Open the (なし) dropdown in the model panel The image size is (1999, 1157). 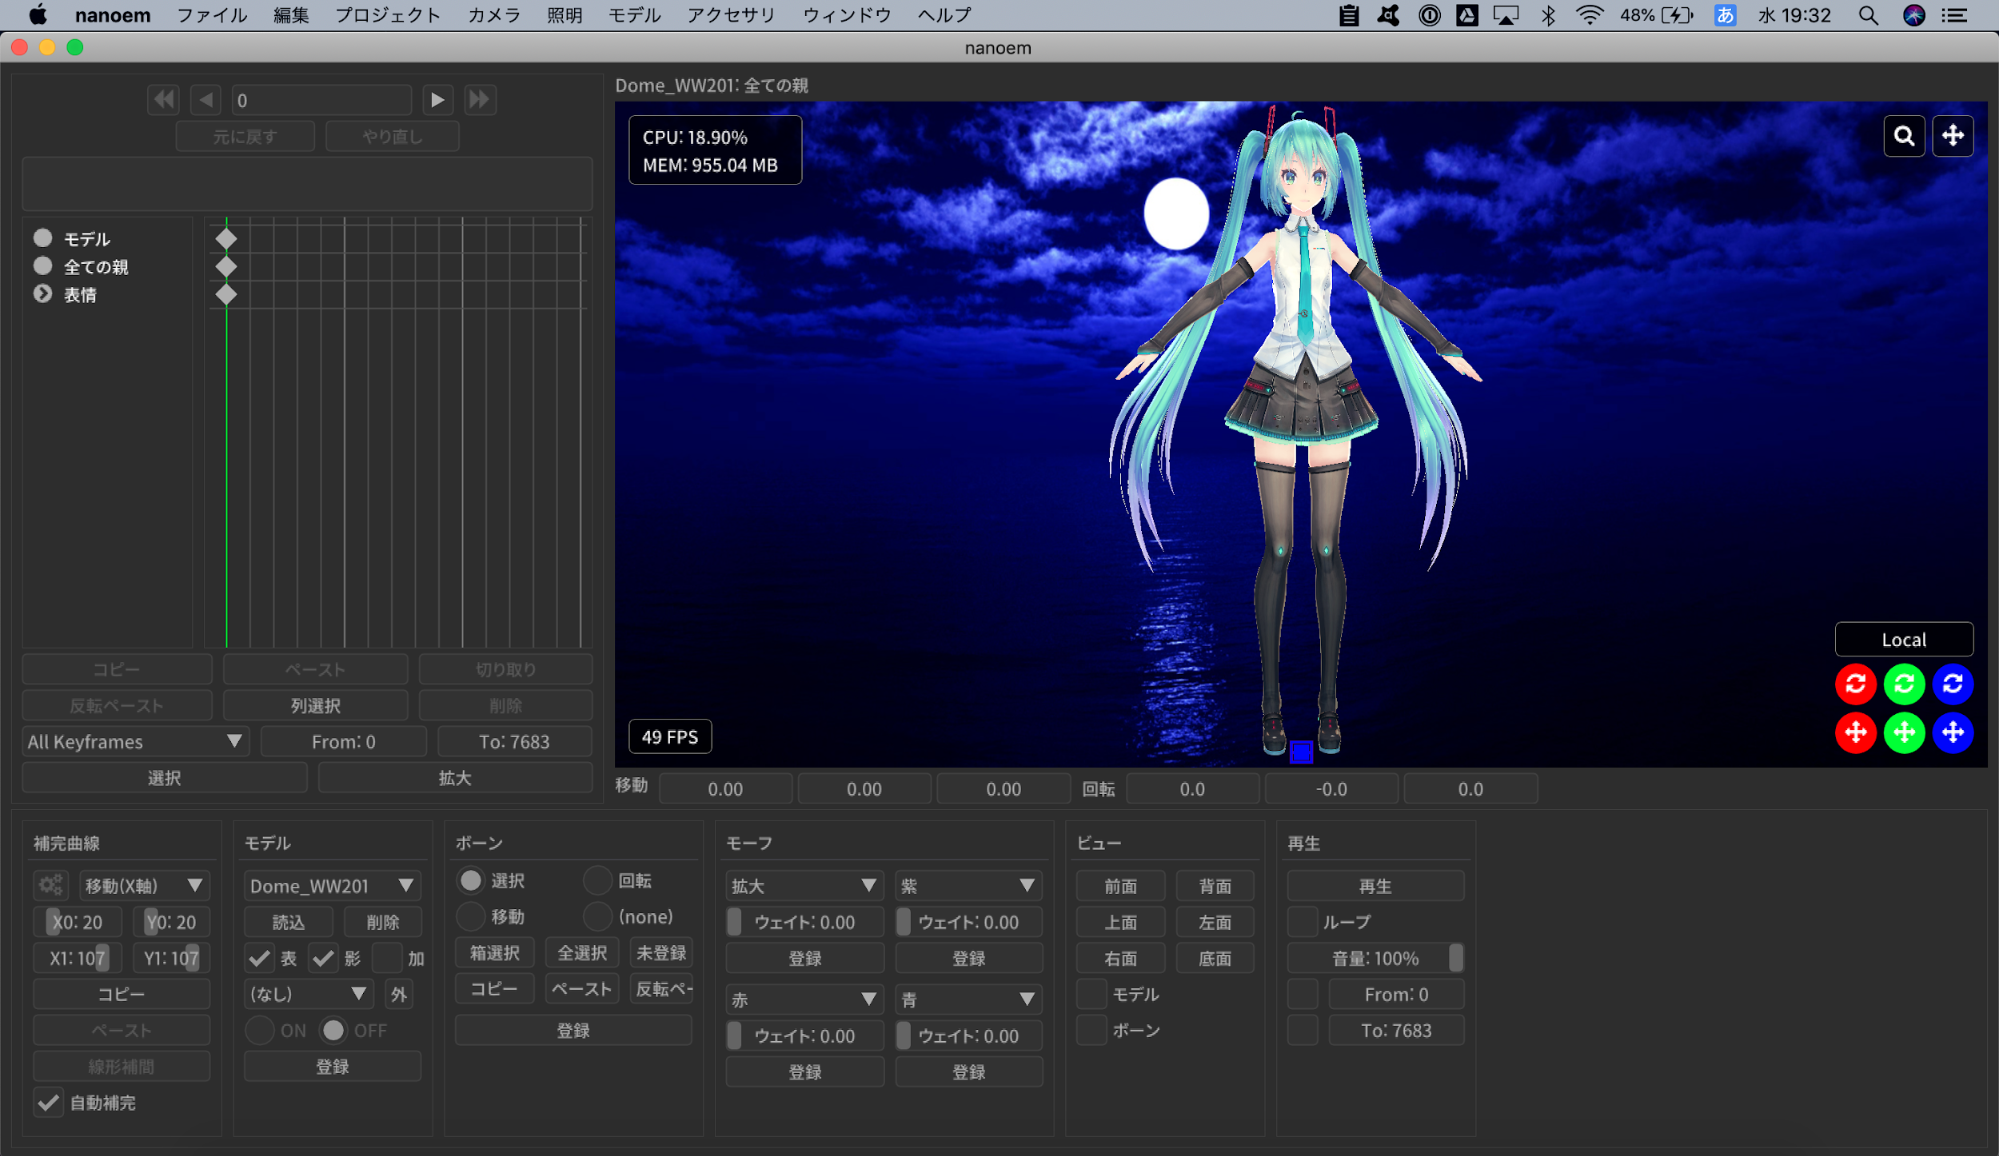click(309, 994)
